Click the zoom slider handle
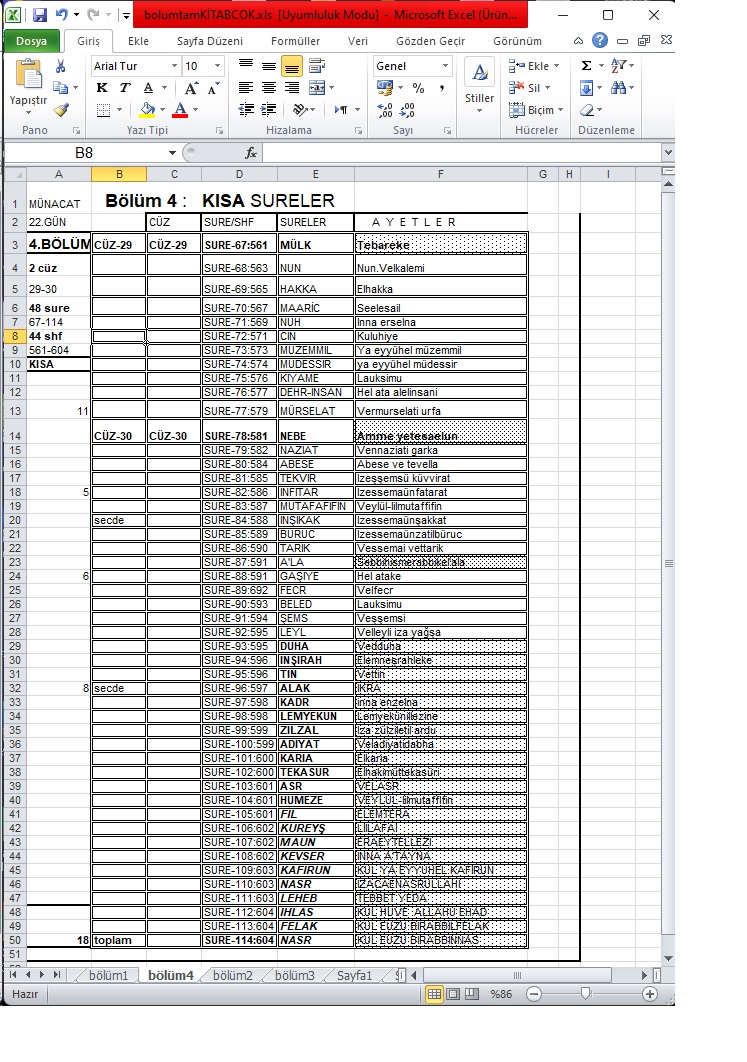747x1062 pixels. [586, 994]
